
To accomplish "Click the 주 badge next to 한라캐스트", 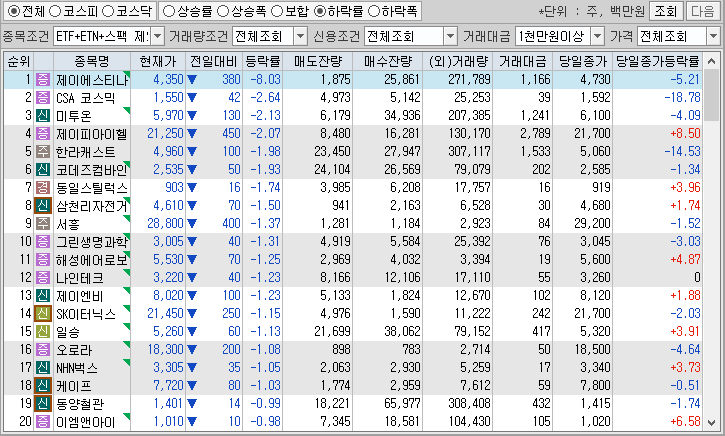I will pos(43,152).
